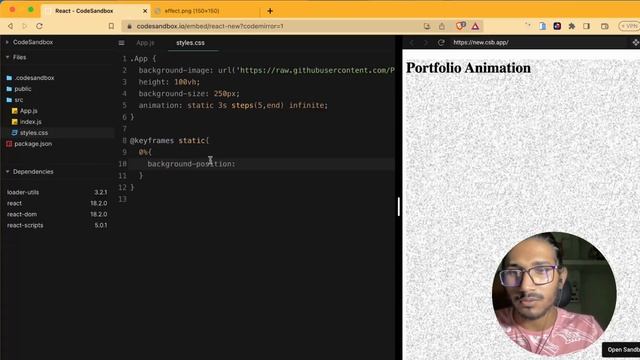The image size is (640, 360).
Task: Click the Open Sandbox button
Action: (x=622, y=350)
